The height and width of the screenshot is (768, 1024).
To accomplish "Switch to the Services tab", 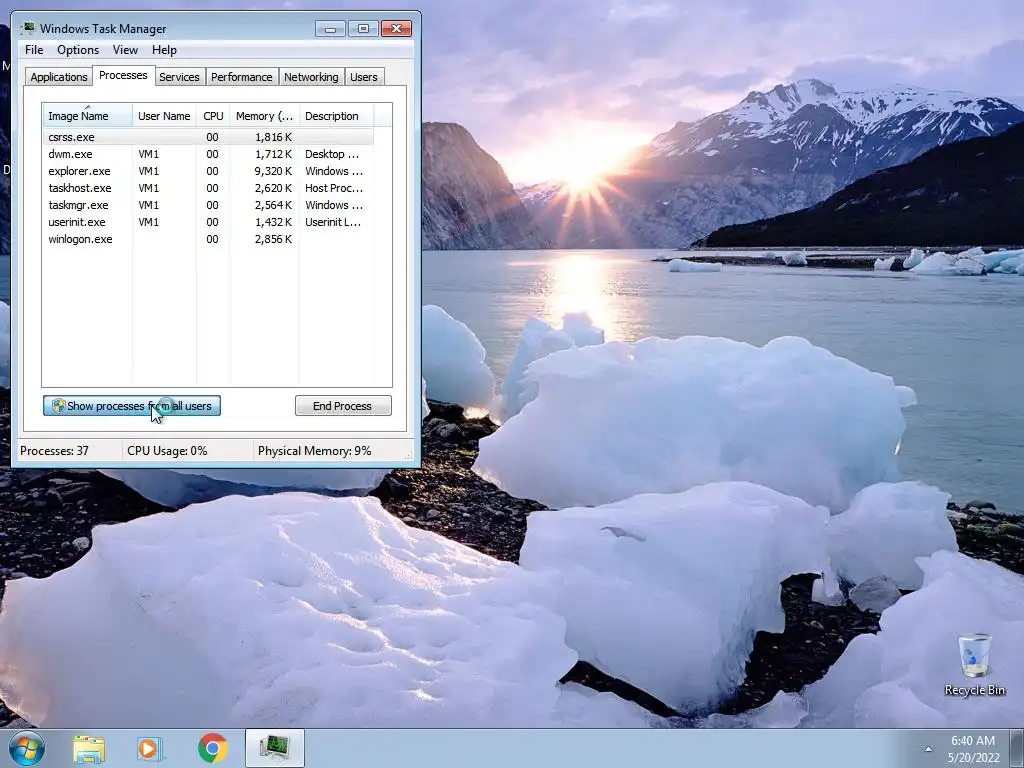I will [180, 76].
